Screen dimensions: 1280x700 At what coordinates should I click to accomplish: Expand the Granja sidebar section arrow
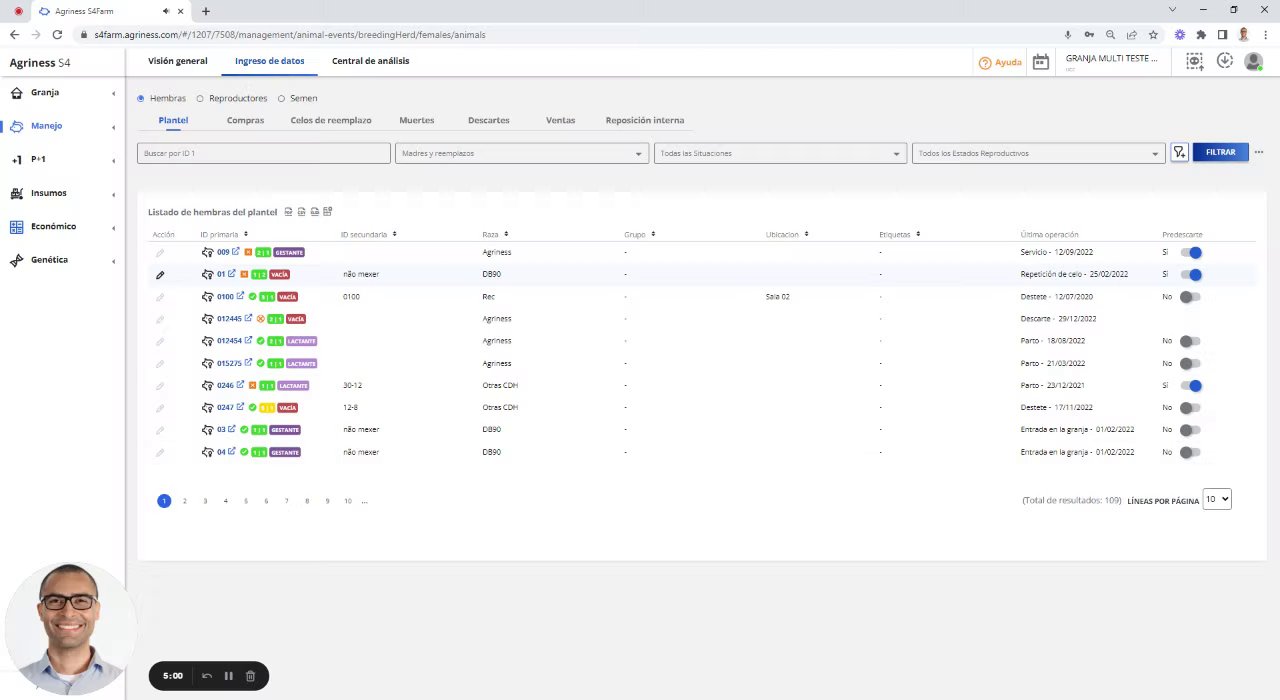tap(113, 93)
